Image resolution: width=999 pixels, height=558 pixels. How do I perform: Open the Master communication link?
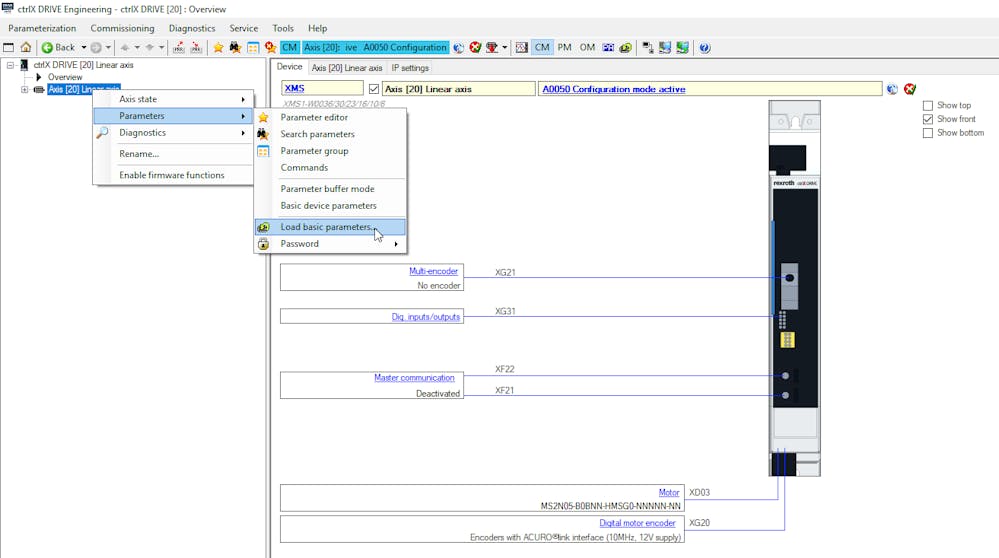click(414, 378)
